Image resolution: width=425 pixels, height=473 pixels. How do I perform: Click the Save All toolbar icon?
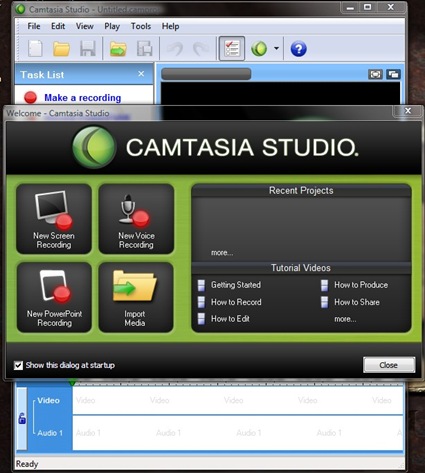[145, 49]
